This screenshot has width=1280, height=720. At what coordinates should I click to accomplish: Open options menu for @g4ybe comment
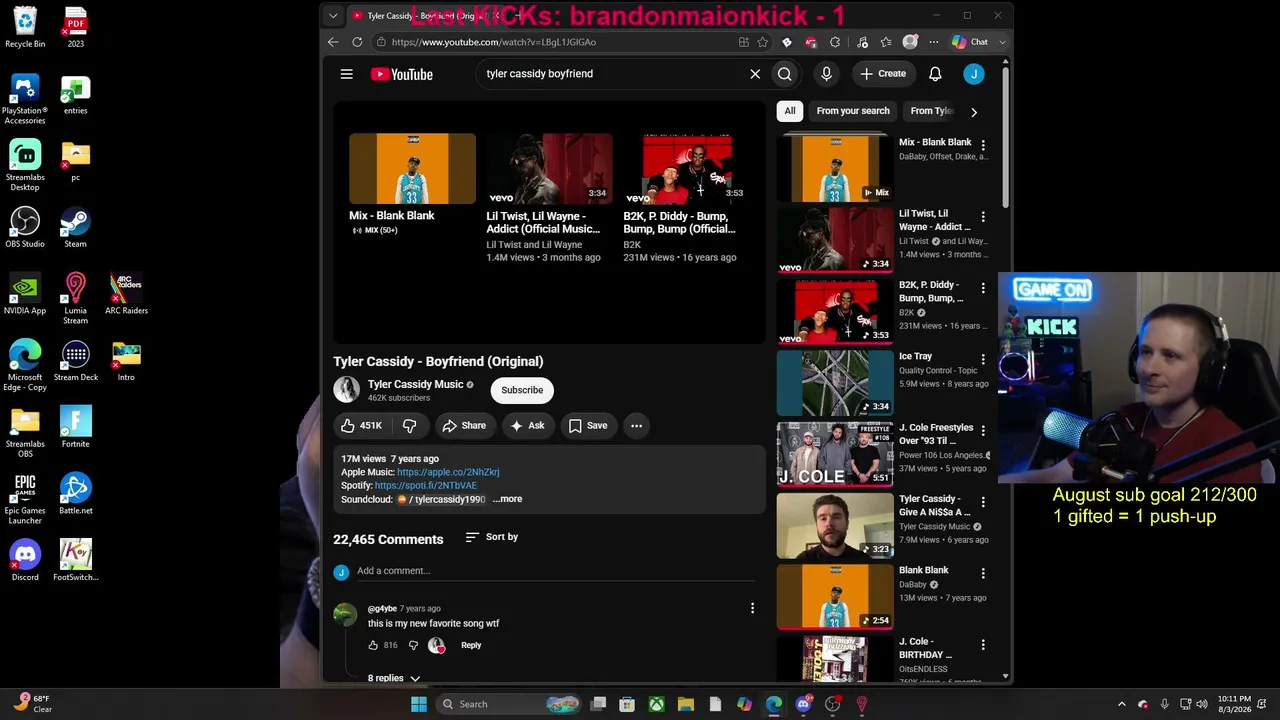(x=752, y=608)
